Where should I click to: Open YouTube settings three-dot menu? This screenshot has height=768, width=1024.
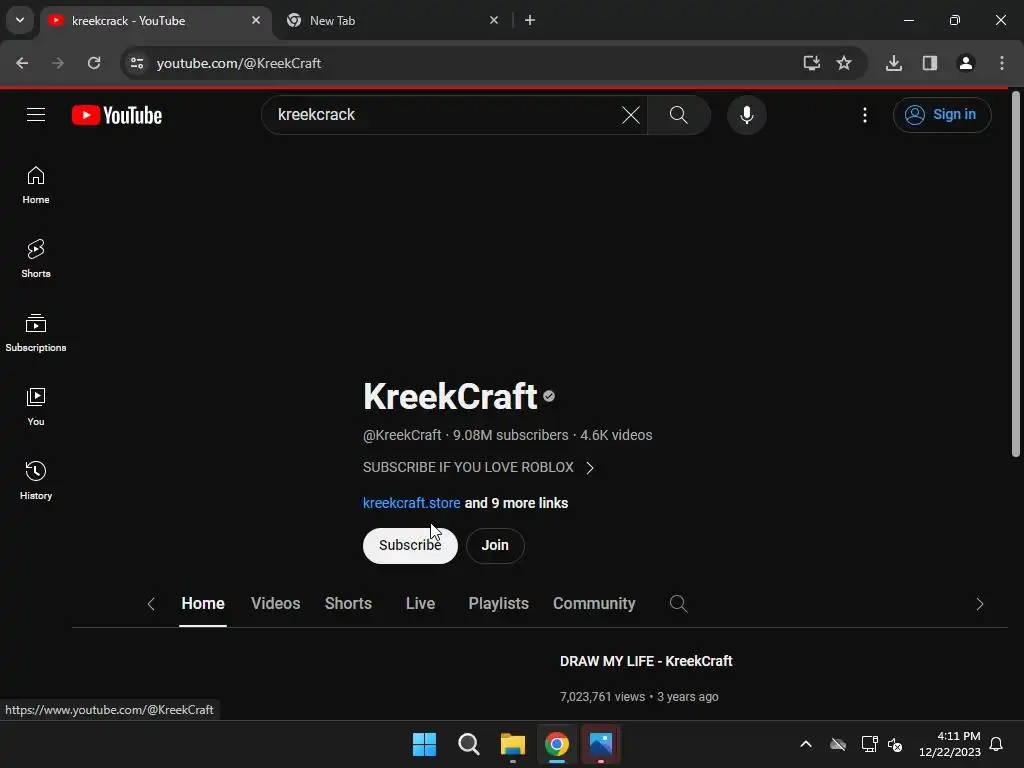865,115
